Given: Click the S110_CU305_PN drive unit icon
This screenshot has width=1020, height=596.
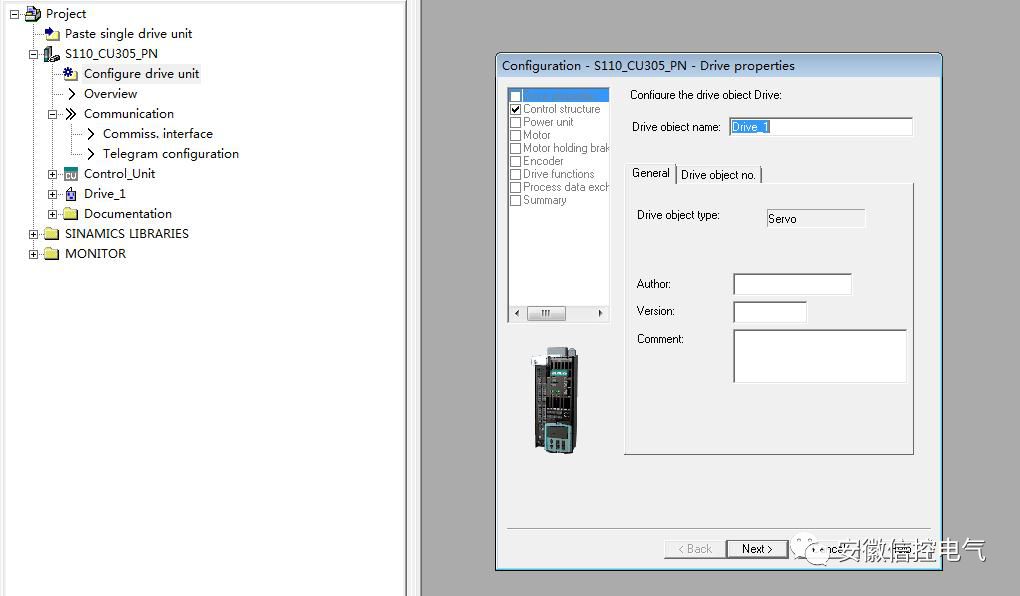Looking at the screenshot, I should [x=51, y=54].
